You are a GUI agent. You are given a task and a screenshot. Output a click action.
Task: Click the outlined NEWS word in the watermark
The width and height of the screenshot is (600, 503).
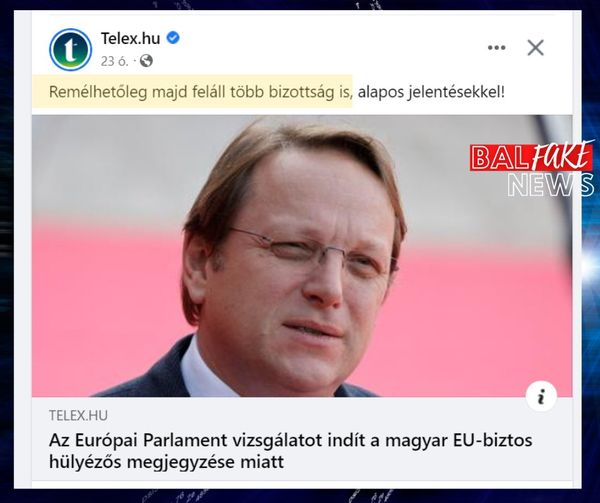(551, 185)
